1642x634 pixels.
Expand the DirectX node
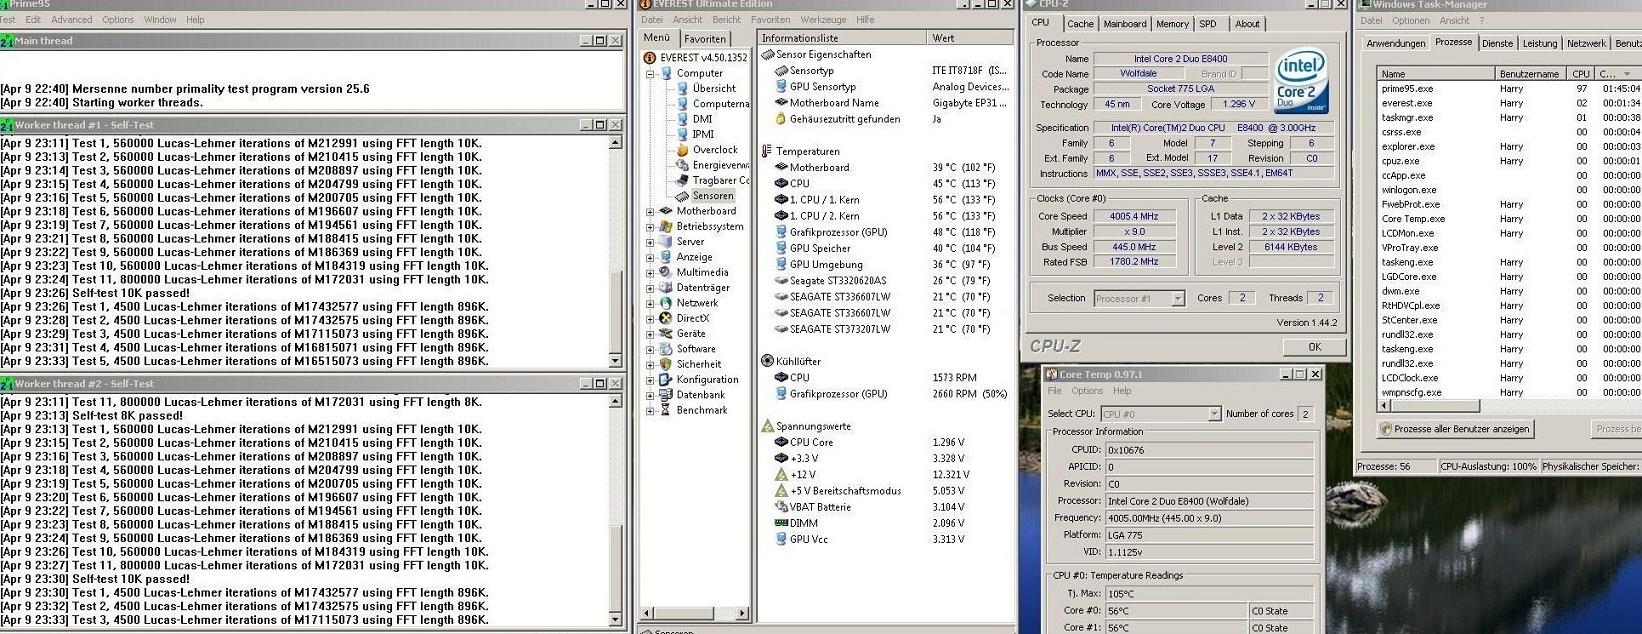coord(650,318)
